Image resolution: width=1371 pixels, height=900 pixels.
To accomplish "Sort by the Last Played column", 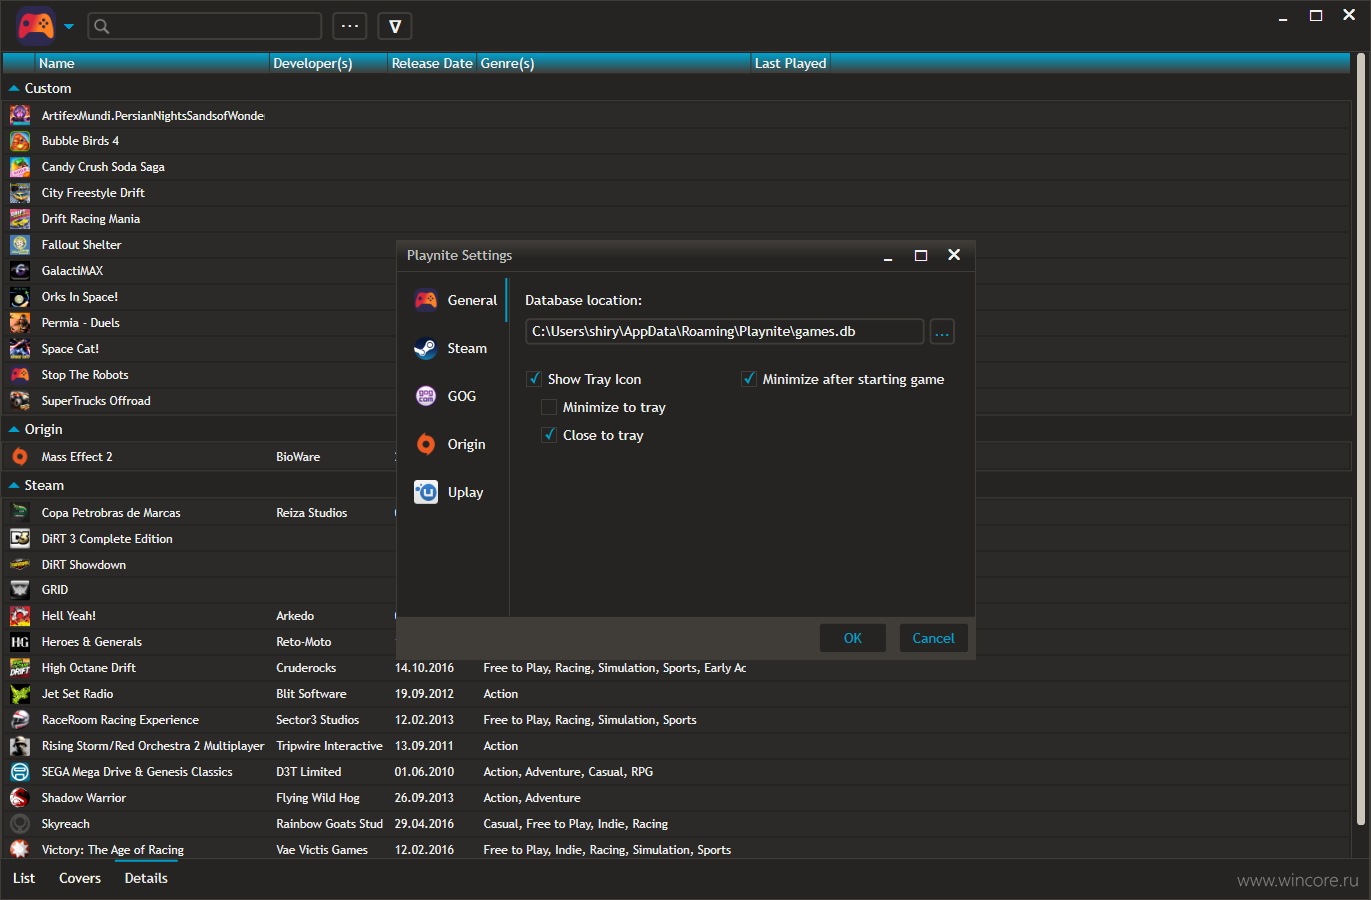I will (x=790, y=63).
